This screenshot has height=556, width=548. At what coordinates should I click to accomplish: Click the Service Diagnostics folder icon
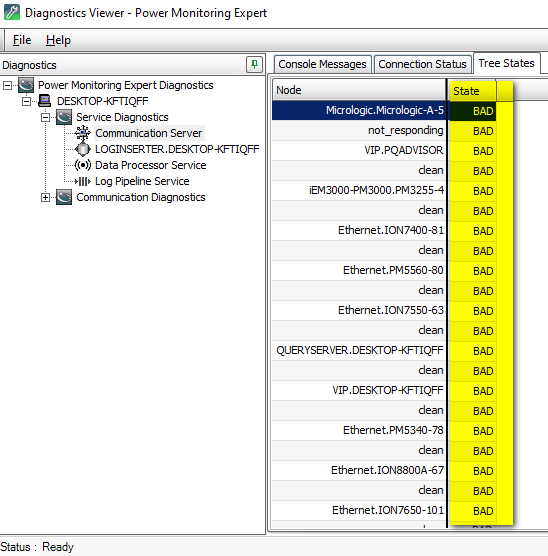tap(64, 117)
